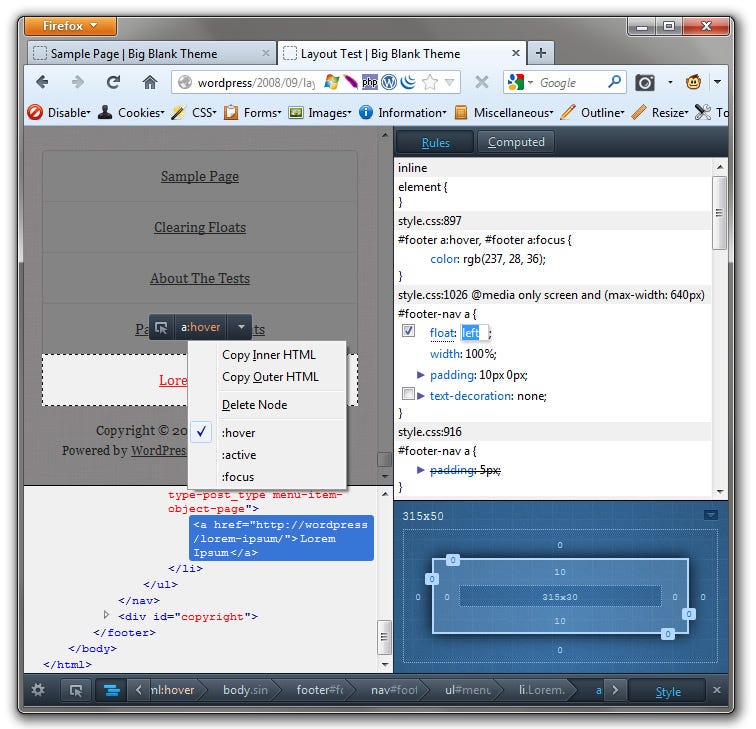This screenshot has width=756, height=729.
Task: Run search with the magnifier icon
Action: 614,81
